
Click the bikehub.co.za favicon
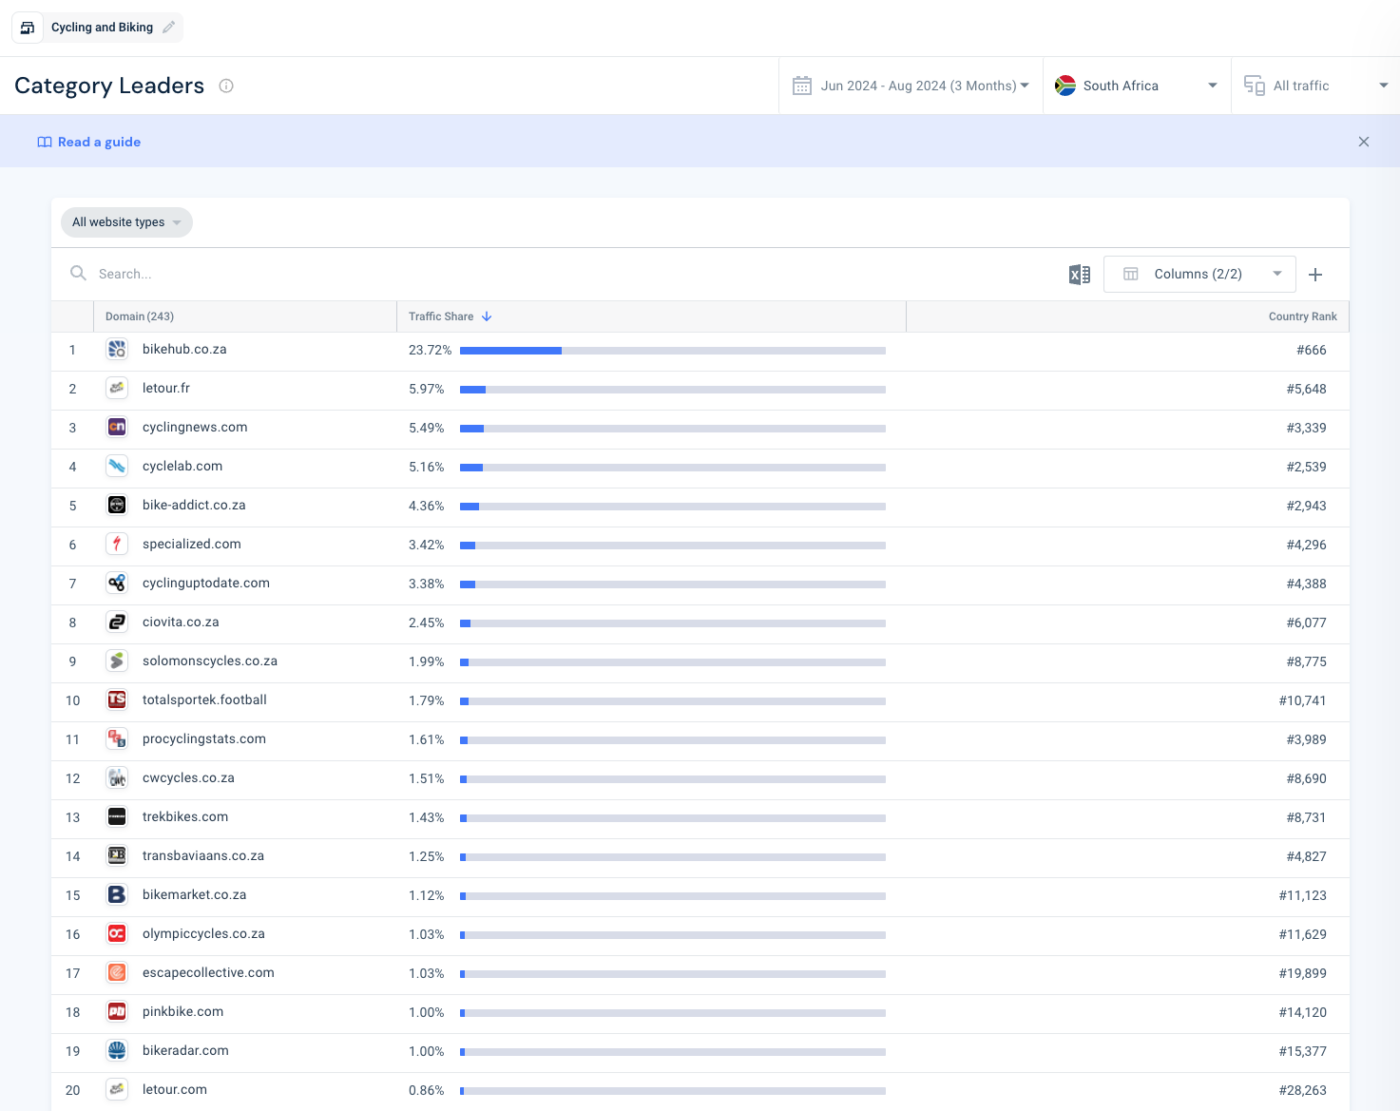click(x=117, y=349)
